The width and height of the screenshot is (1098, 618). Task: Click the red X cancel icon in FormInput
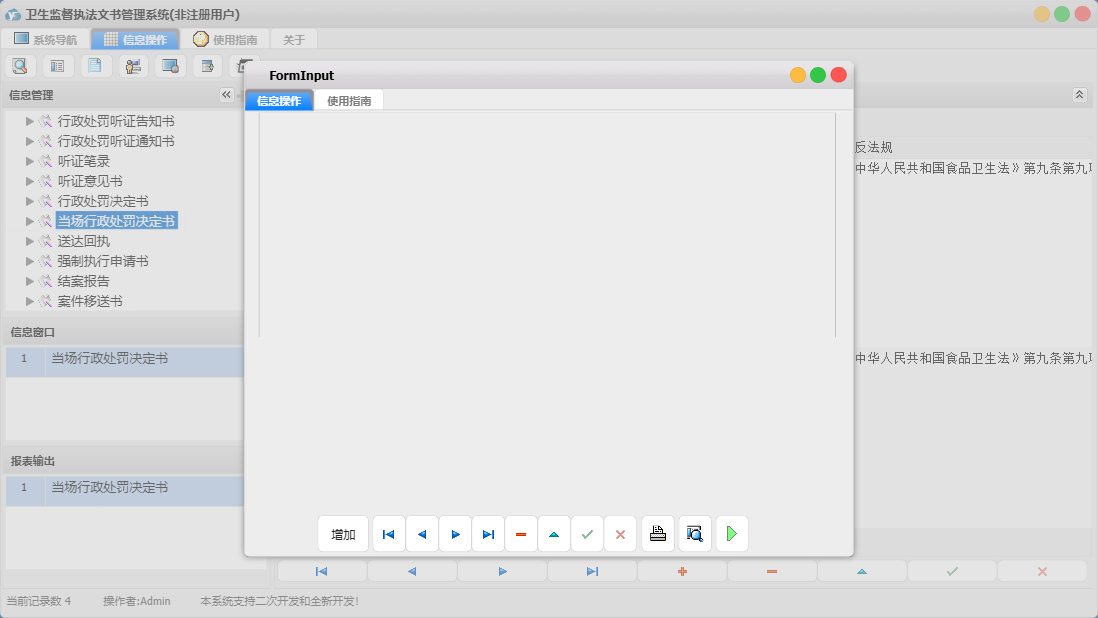620,534
